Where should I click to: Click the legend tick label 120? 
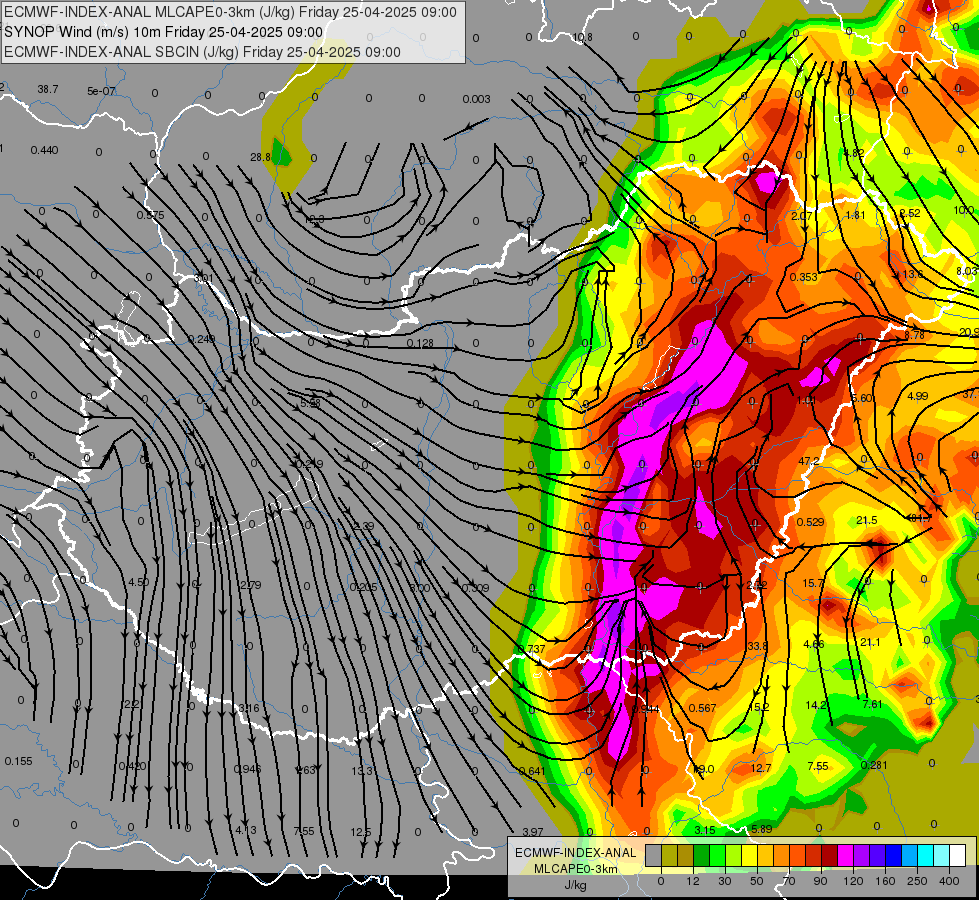tap(853, 881)
